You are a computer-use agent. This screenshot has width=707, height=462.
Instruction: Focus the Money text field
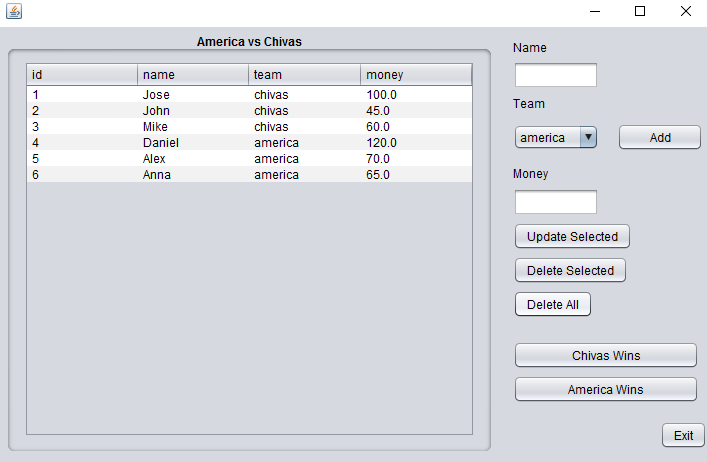[556, 202]
